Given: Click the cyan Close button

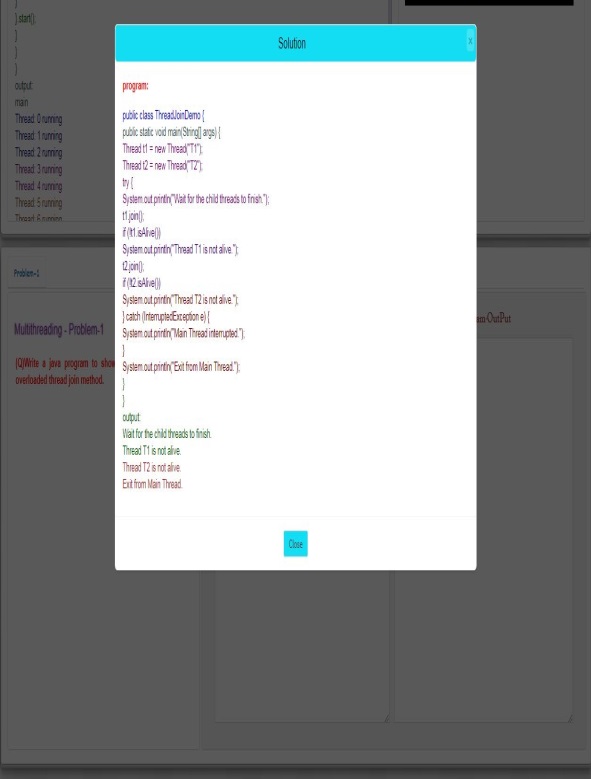Looking at the screenshot, I should 296,544.
